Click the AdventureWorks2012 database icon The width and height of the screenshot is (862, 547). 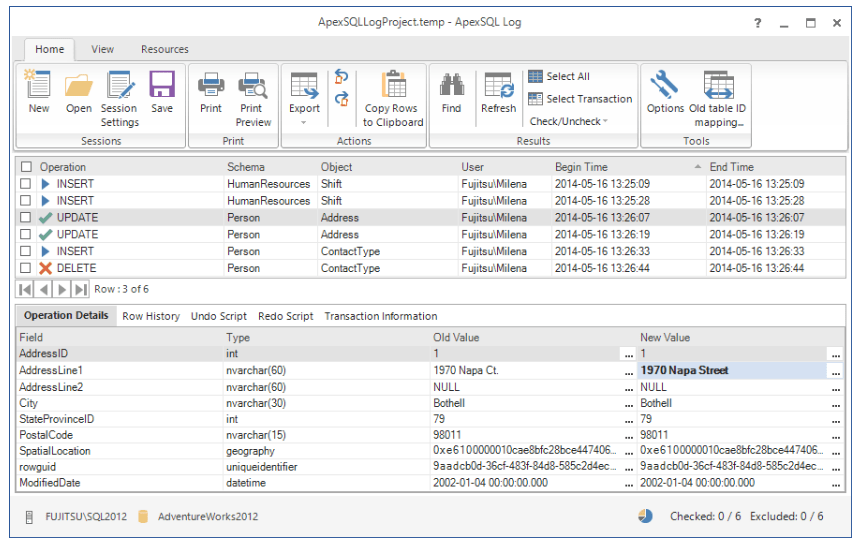(143, 517)
